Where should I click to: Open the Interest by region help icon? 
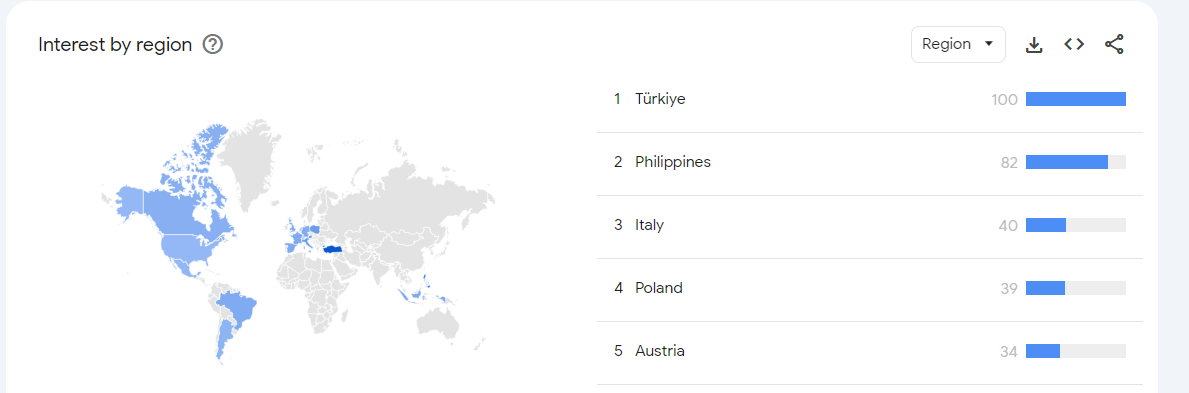coord(213,45)
